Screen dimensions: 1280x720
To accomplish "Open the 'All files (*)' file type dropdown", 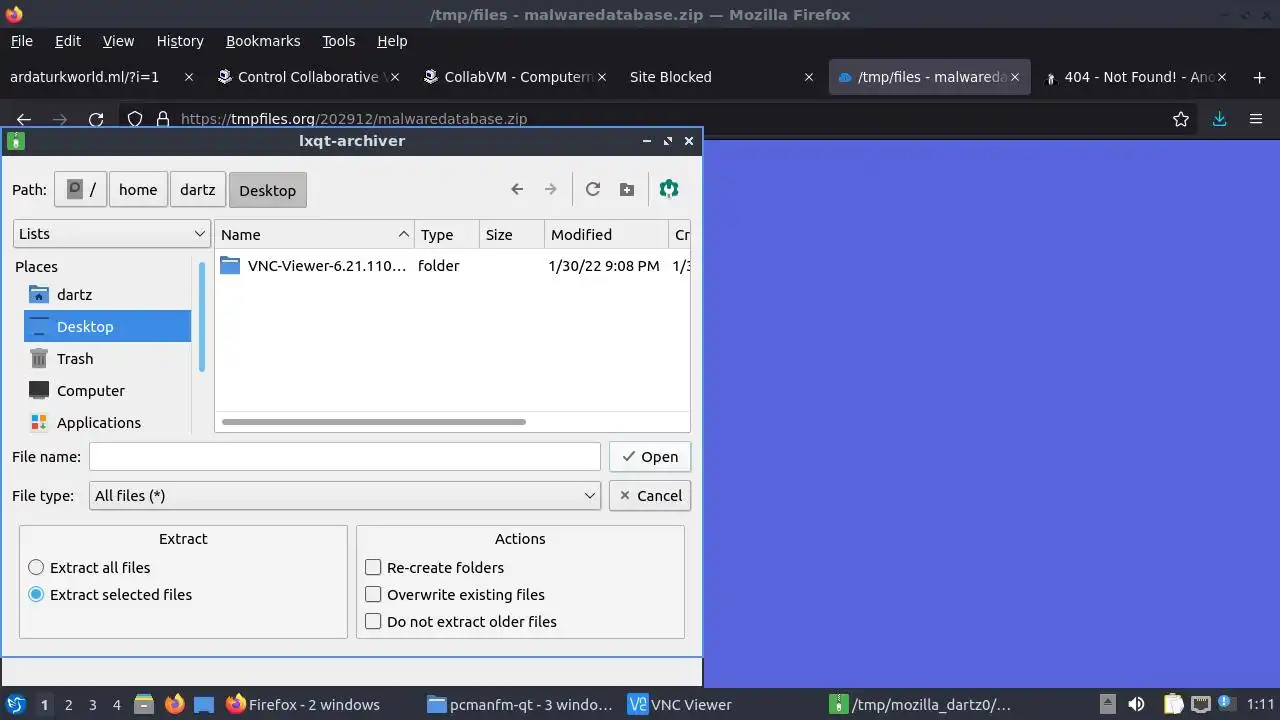I will [345, 495].
